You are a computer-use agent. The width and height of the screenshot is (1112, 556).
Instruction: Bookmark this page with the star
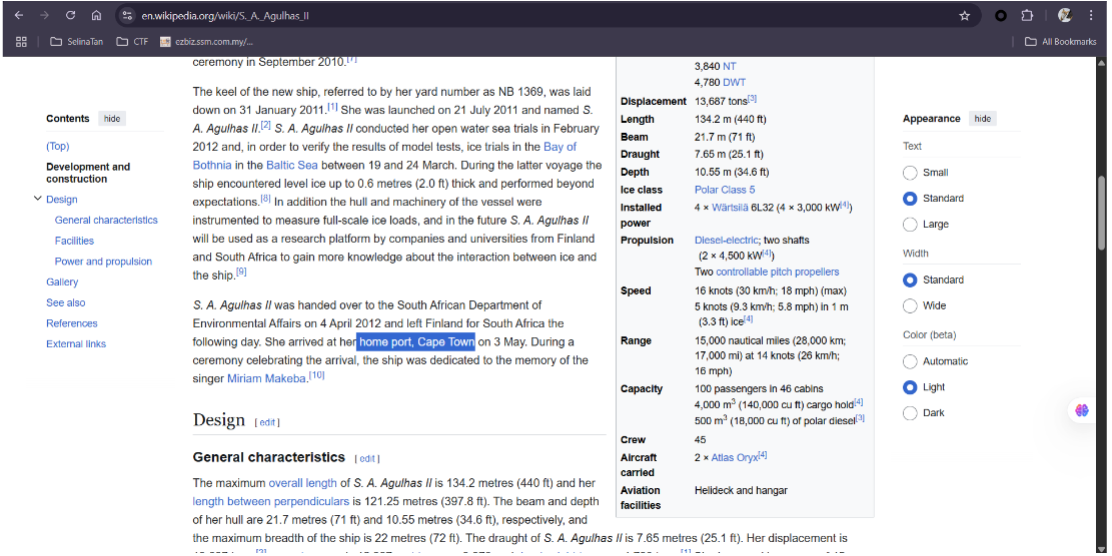pyautogui.click(x=964, y=16)
